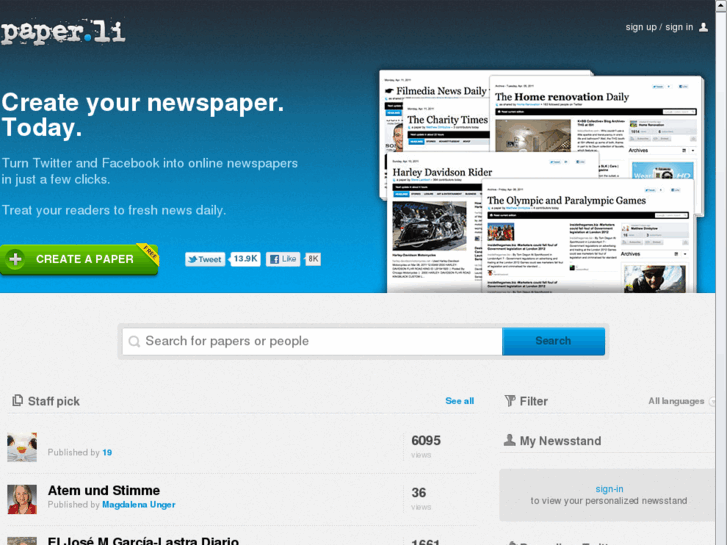Click the 6095 views count
Image resolution: width=727 pixels, height=545 pixels.
[x=426, y=441]
